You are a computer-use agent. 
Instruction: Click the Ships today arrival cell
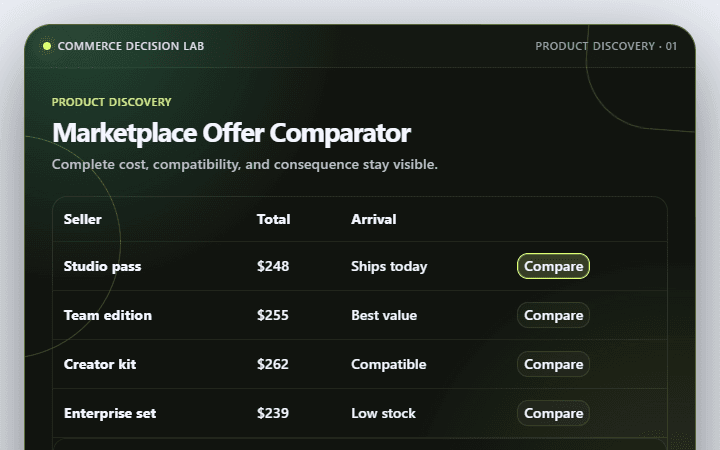coord(389,266)
